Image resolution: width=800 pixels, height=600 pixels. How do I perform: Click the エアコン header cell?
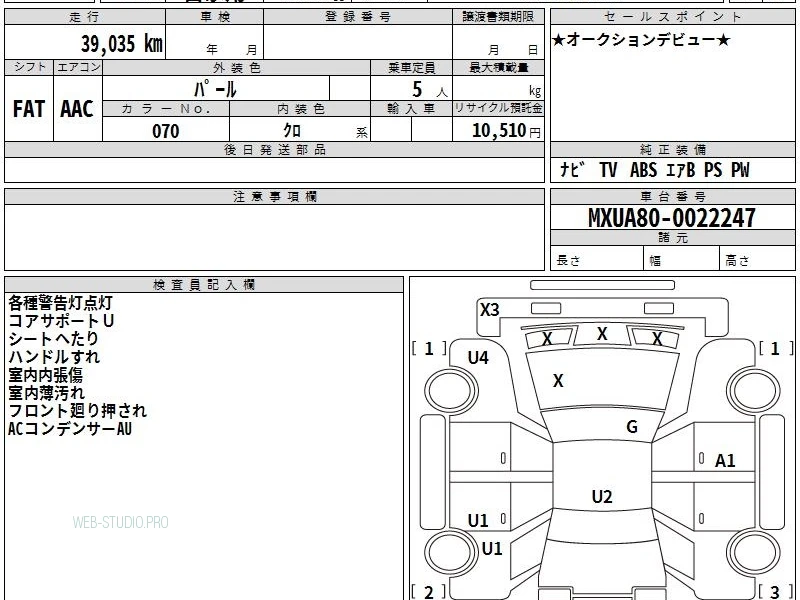pyautogui.click(x=78, y=67)
